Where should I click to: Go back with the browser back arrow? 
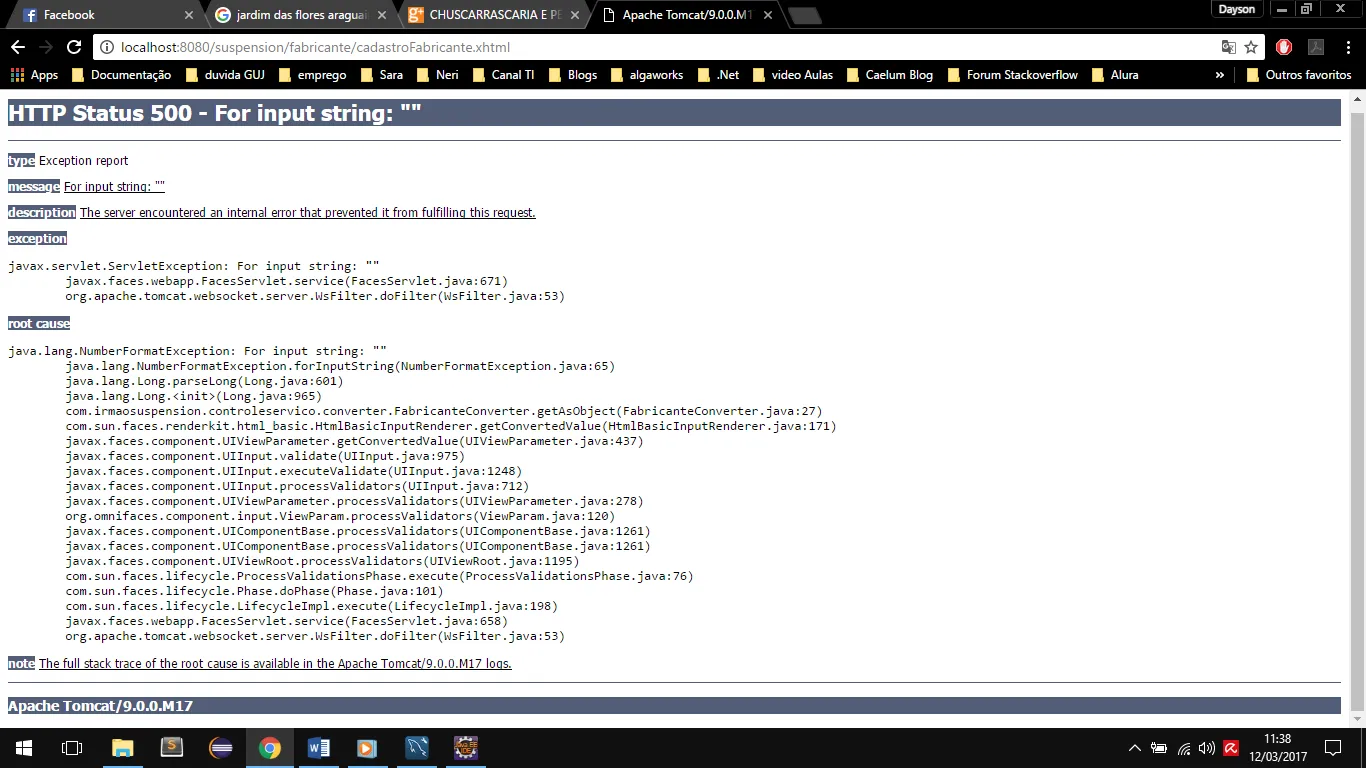tap(18, 47)
